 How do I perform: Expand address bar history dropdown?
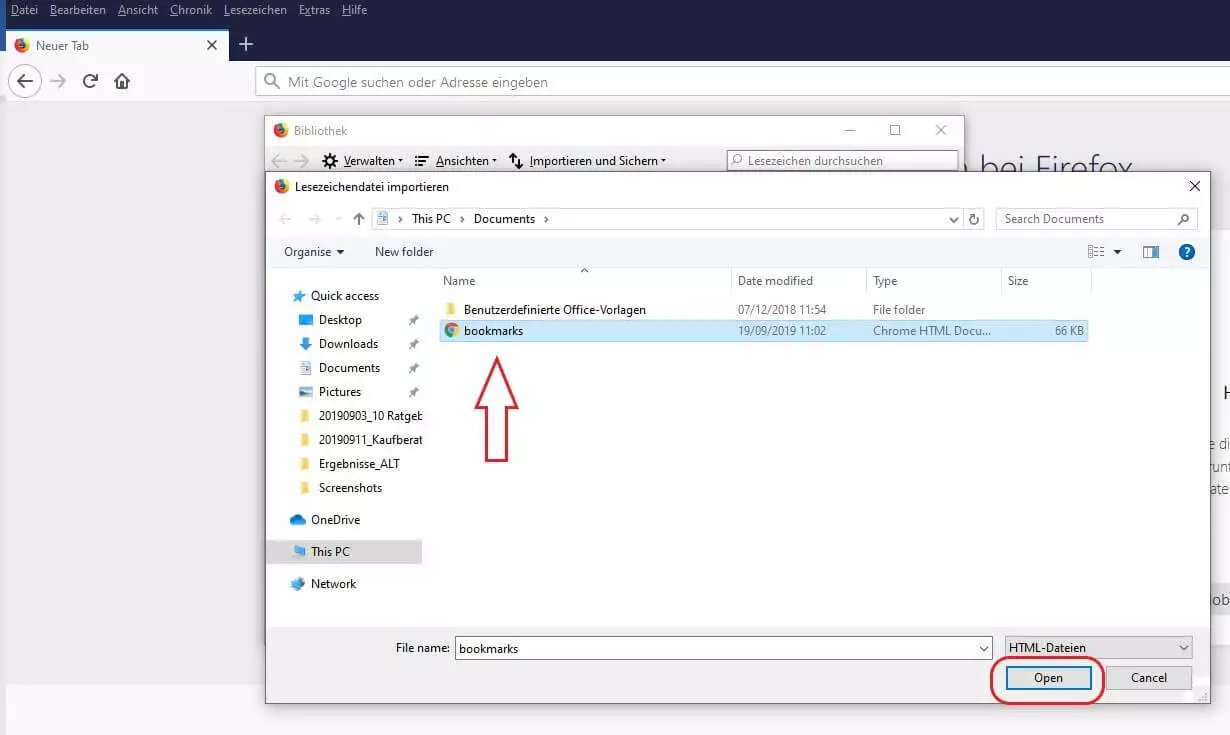tap(953, 219)
